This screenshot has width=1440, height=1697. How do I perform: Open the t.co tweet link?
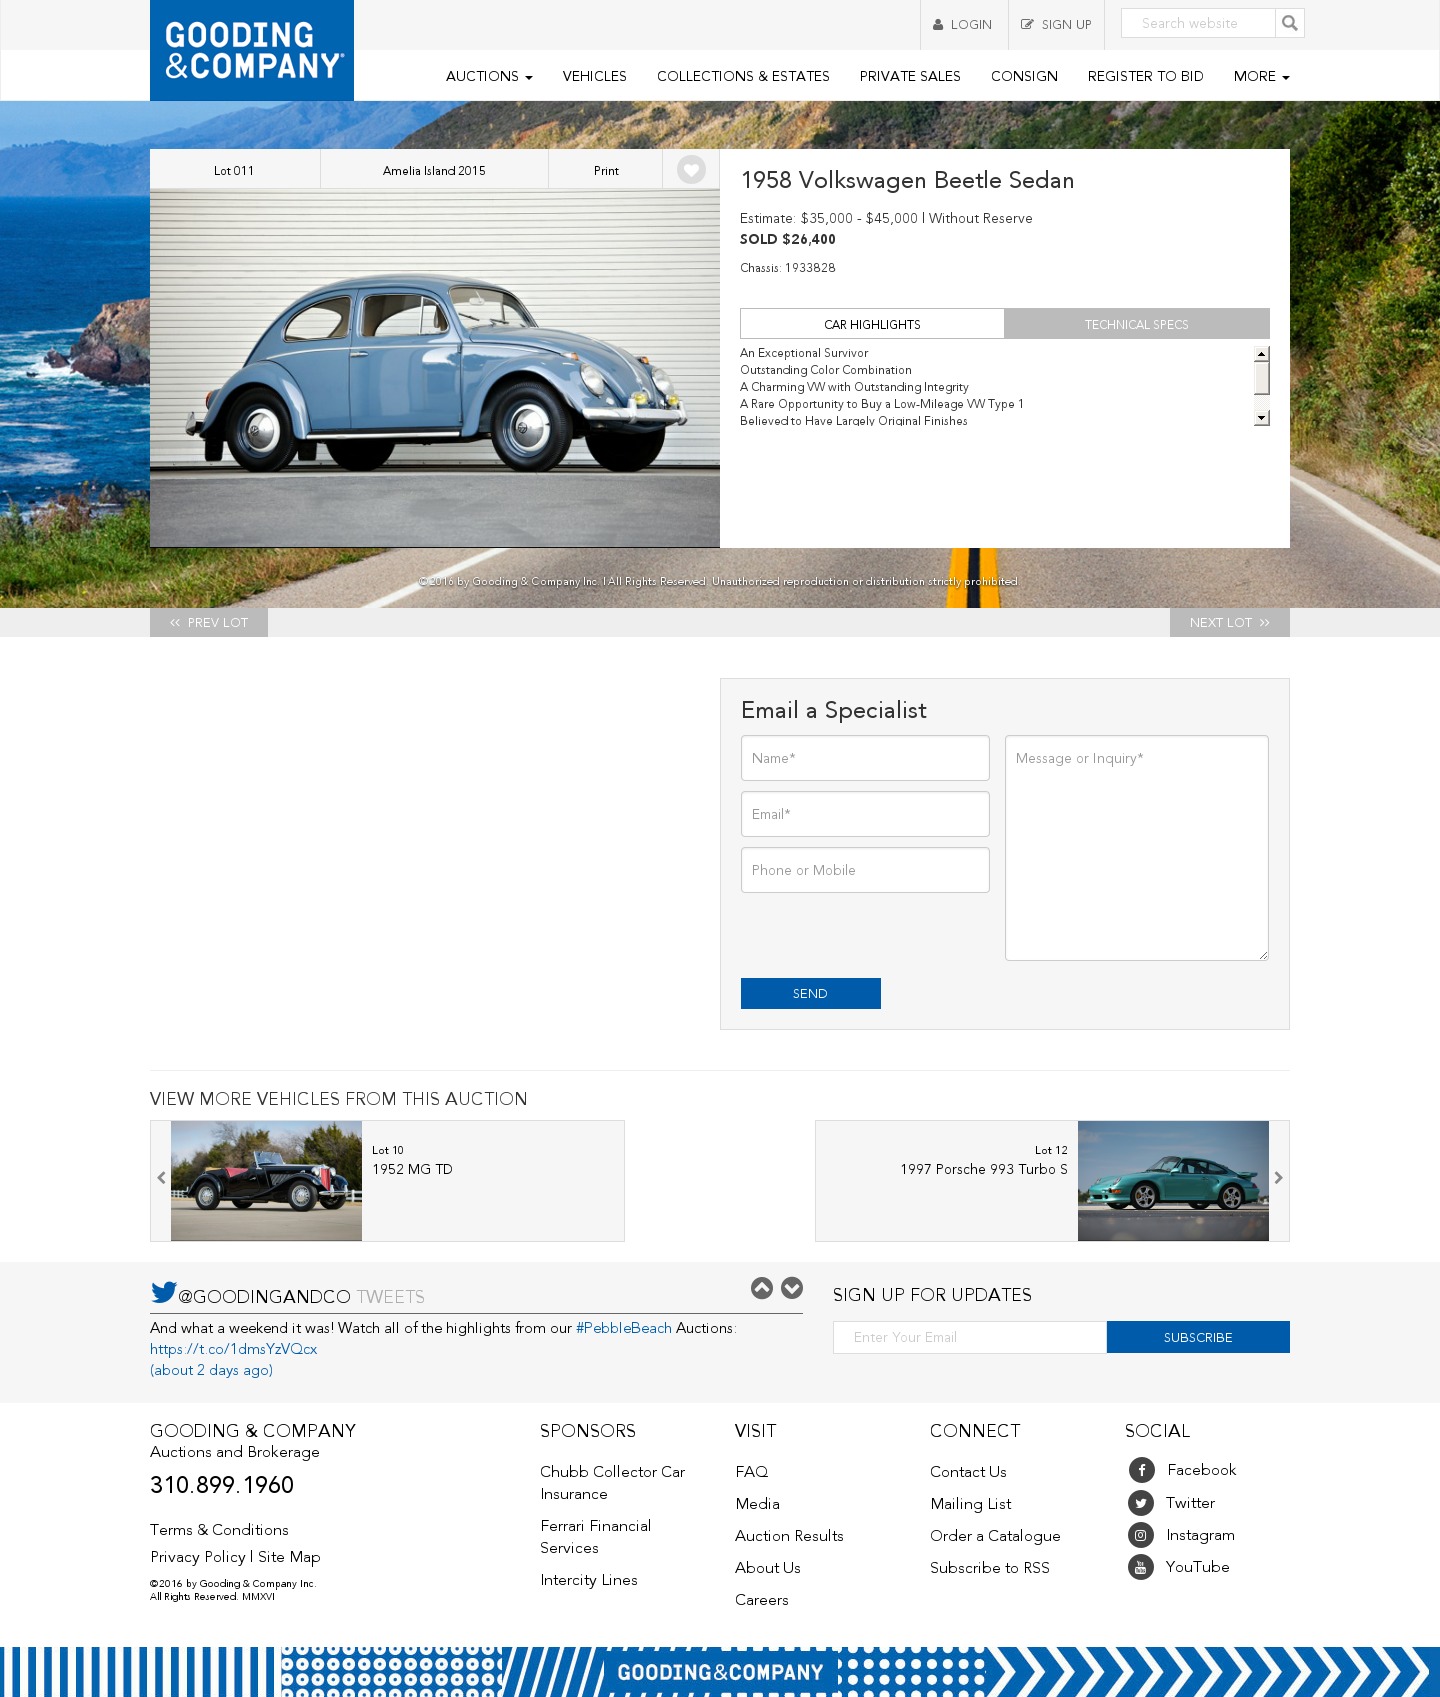[234, 1349]
